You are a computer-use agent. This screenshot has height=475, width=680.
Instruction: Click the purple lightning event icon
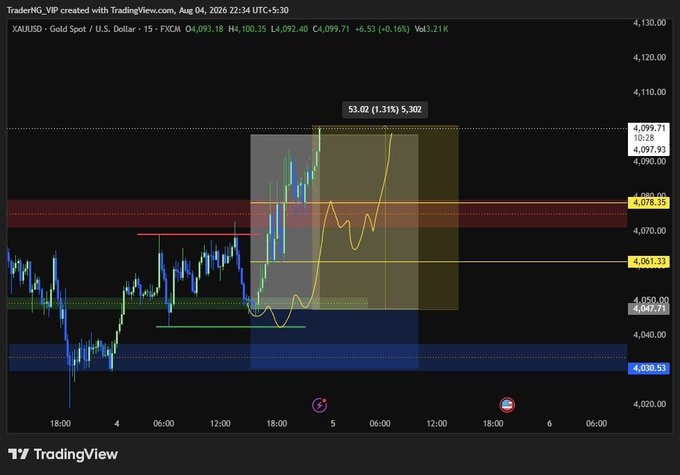point(320,405)
